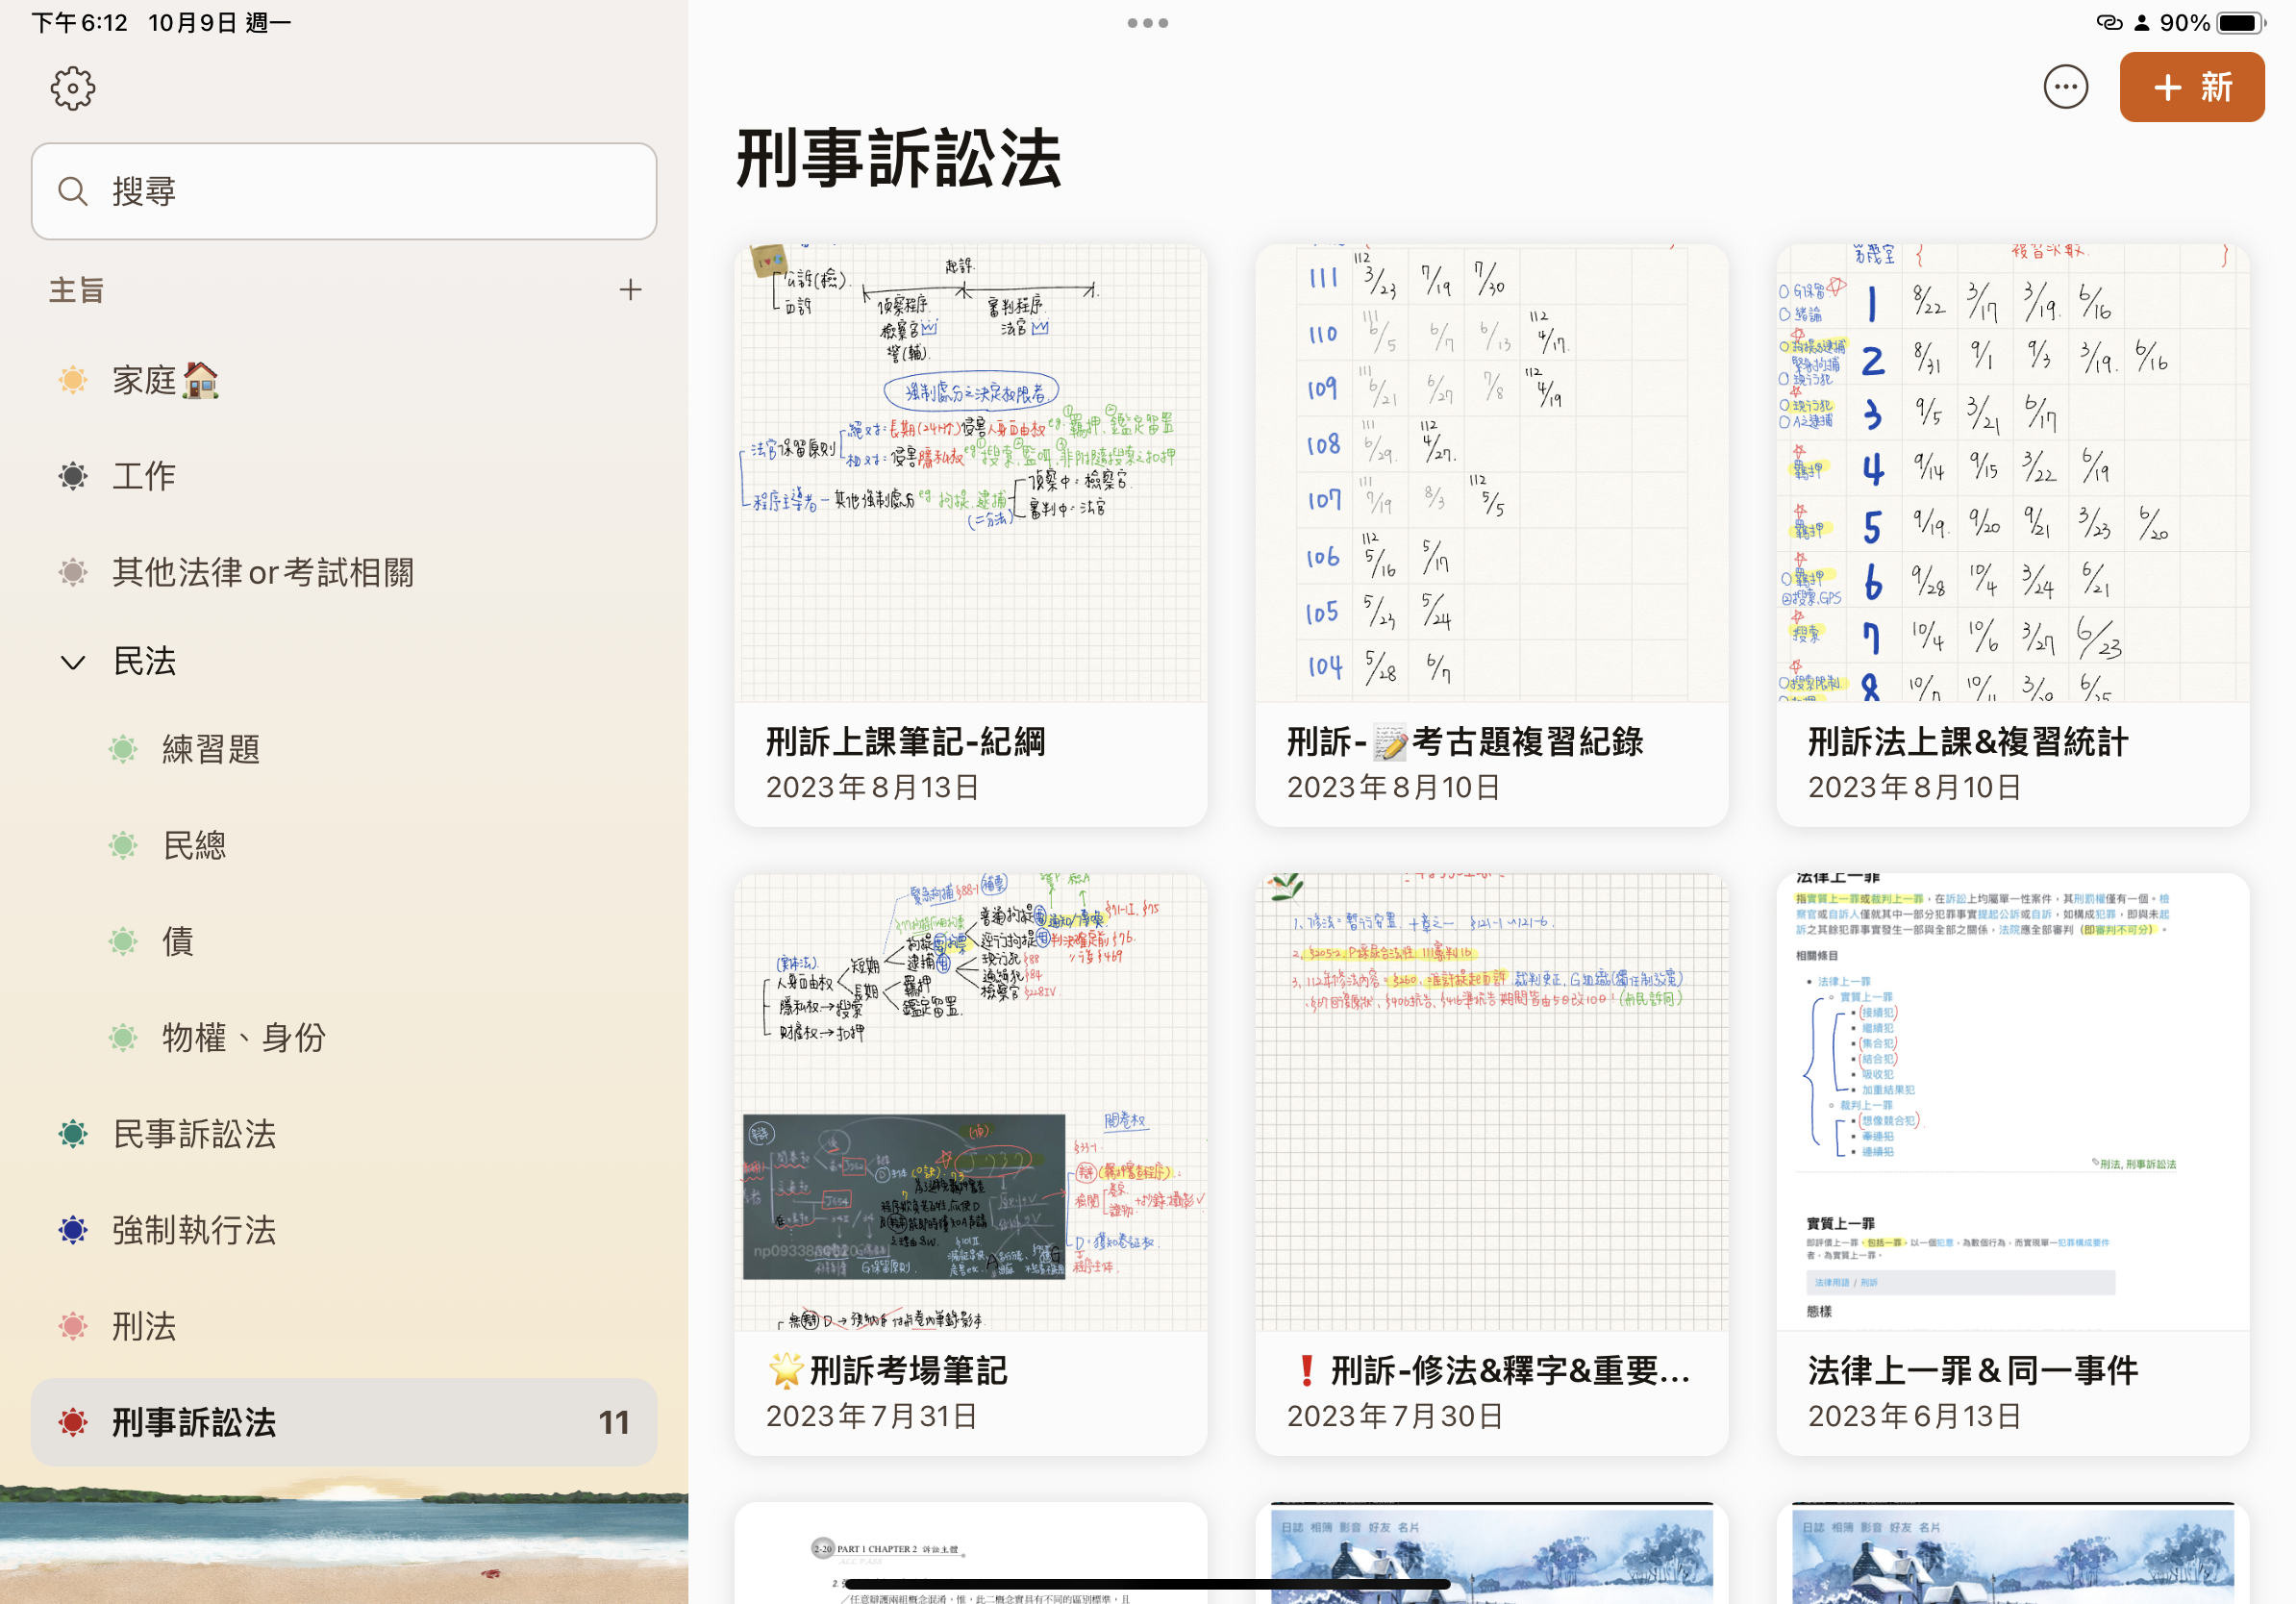Image resolution: width=2296 pixels, height=1604 pixels.
Task: Tap the three-dot multitasking indicator at top
Action: (1147, 23)
